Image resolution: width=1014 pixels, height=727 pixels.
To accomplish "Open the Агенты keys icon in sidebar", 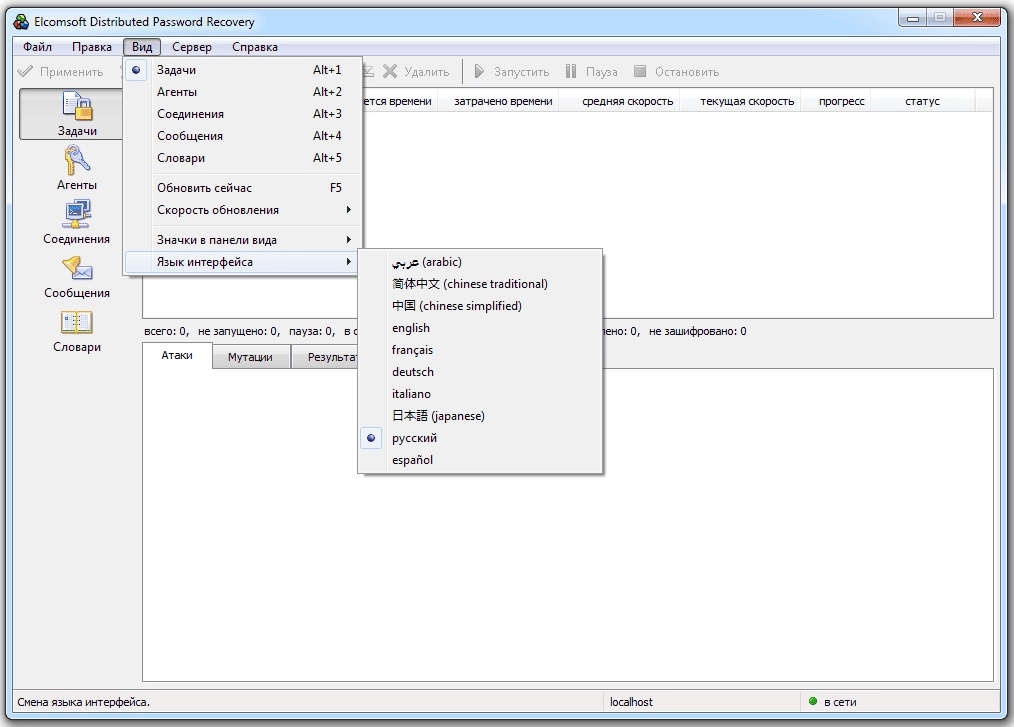I will pyautogui.click(x=77, y=160).
